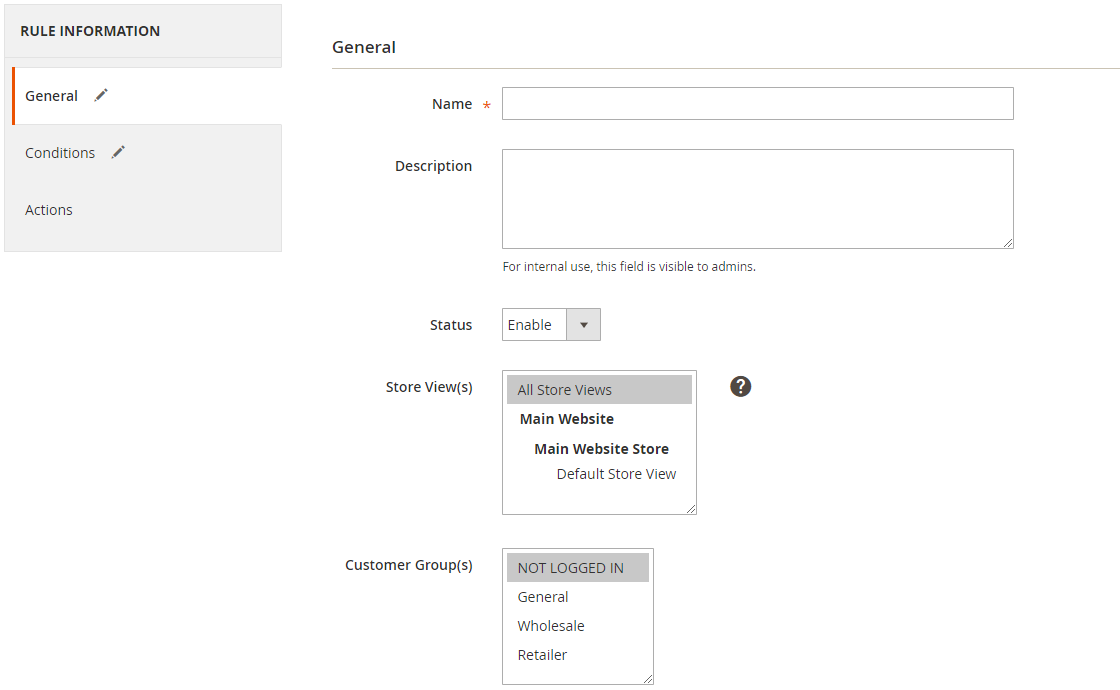This screenshot has width=1120, height=690.
Task: Select All Store Views option
Action: pos(598,390)
